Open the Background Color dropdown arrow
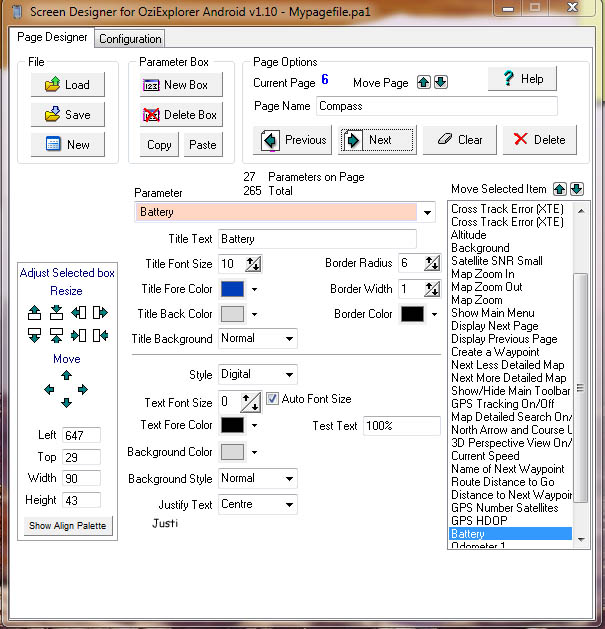This screenshot has width=605, height=629. coord(254,452)
